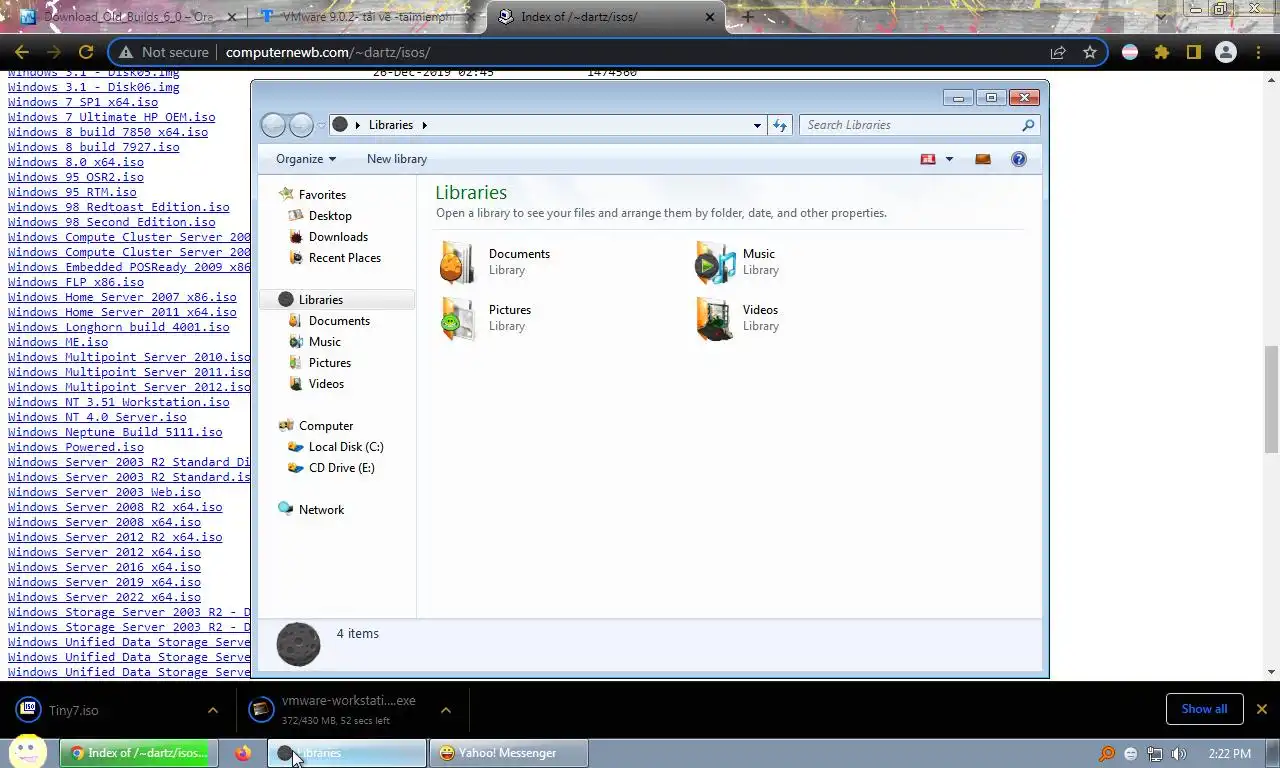
Task: Switch to the VMware 9.0.2 Chrome tab
Action: tap(367, 17)
